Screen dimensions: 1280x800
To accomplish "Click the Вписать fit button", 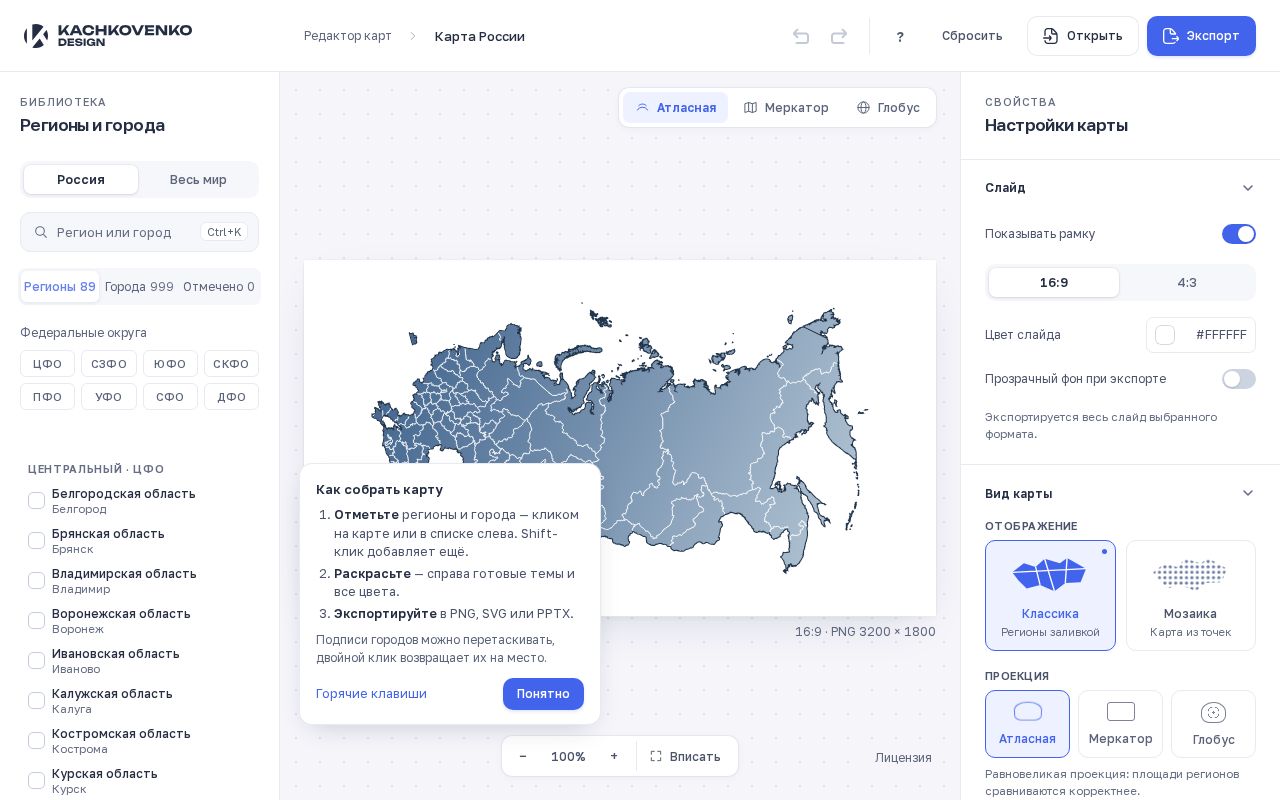I will [685, 756].
